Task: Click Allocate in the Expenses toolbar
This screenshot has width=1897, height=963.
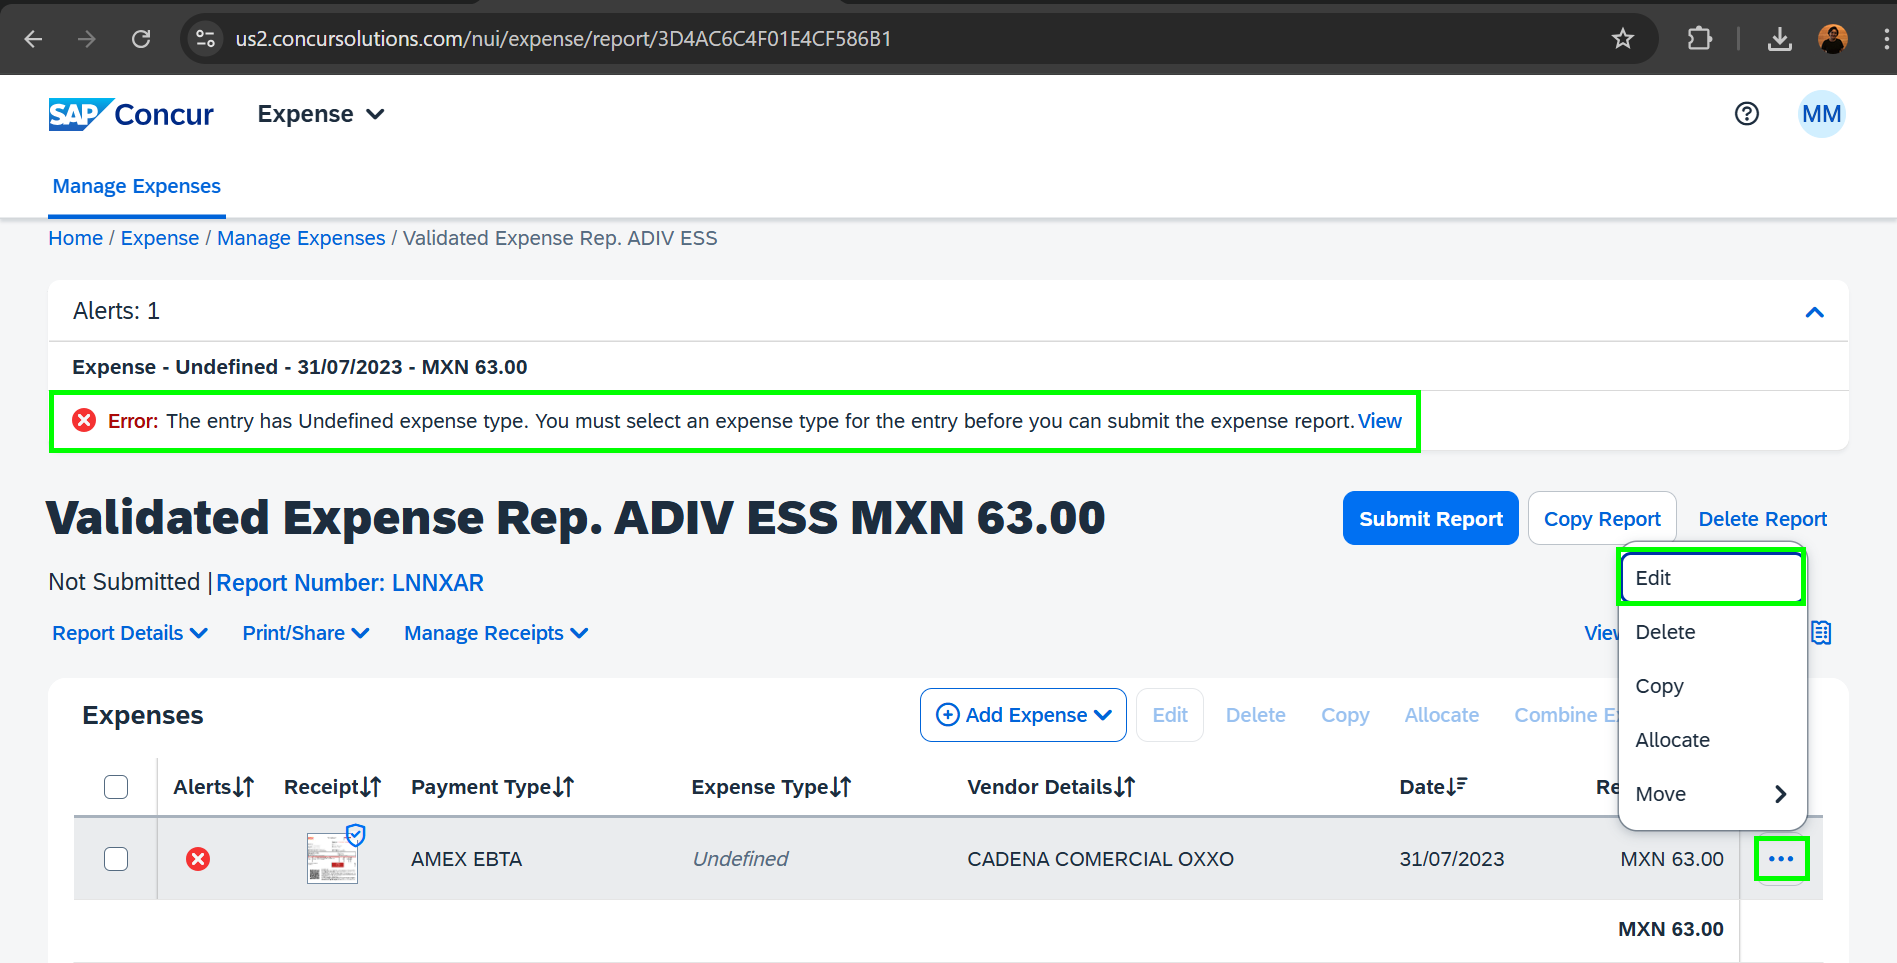Action: click(x=1441, y=715)
